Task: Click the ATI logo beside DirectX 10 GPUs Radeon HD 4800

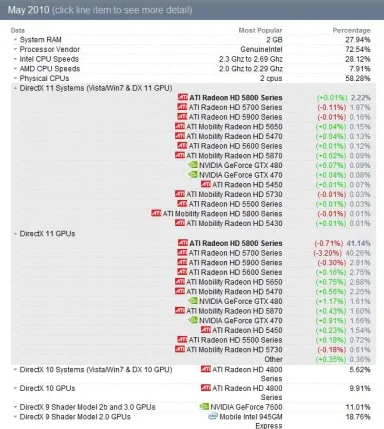Action: point(206,388)
